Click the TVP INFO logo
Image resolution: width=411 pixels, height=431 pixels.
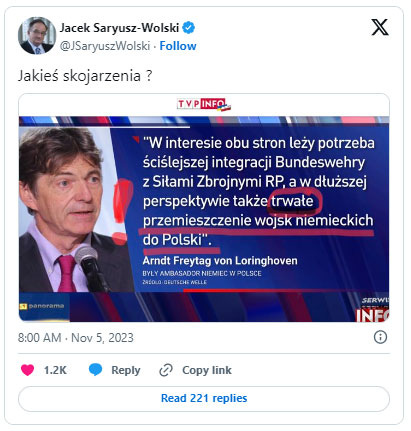coord(204,105)
